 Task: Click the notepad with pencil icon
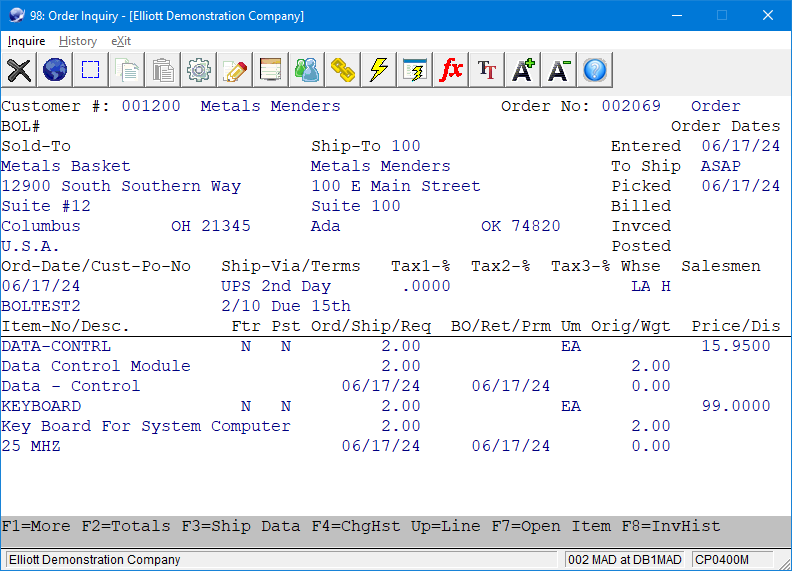(x=235, y=70)
